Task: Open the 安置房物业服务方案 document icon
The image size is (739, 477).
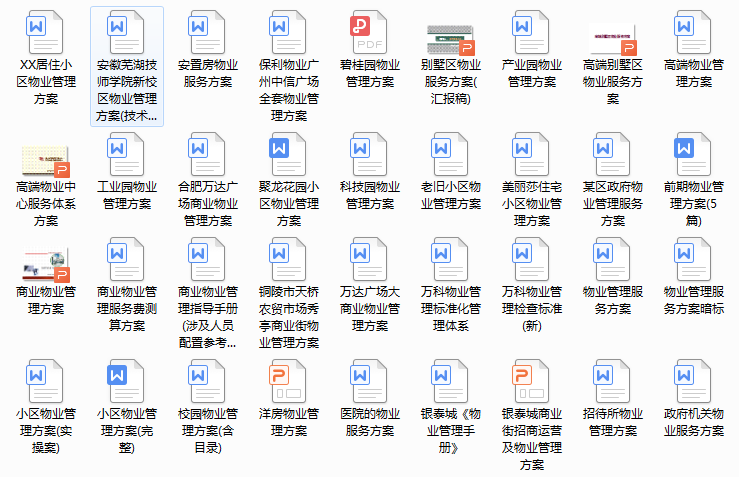Action: click(x=207, y=32)
